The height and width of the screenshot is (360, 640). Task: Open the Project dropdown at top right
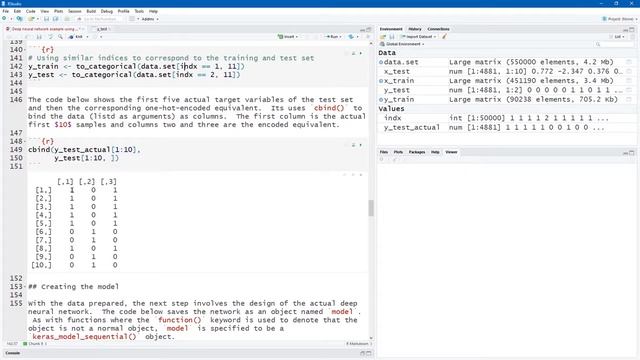tap(620, 19)
